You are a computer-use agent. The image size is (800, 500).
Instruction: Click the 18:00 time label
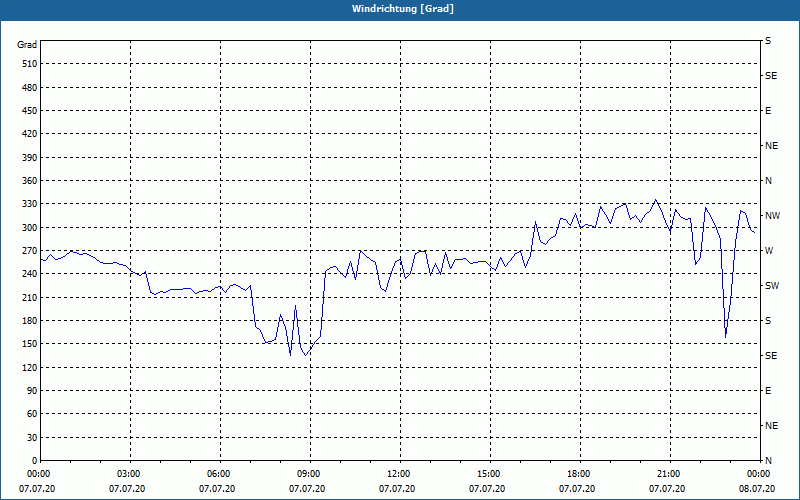tap(580, 474)
